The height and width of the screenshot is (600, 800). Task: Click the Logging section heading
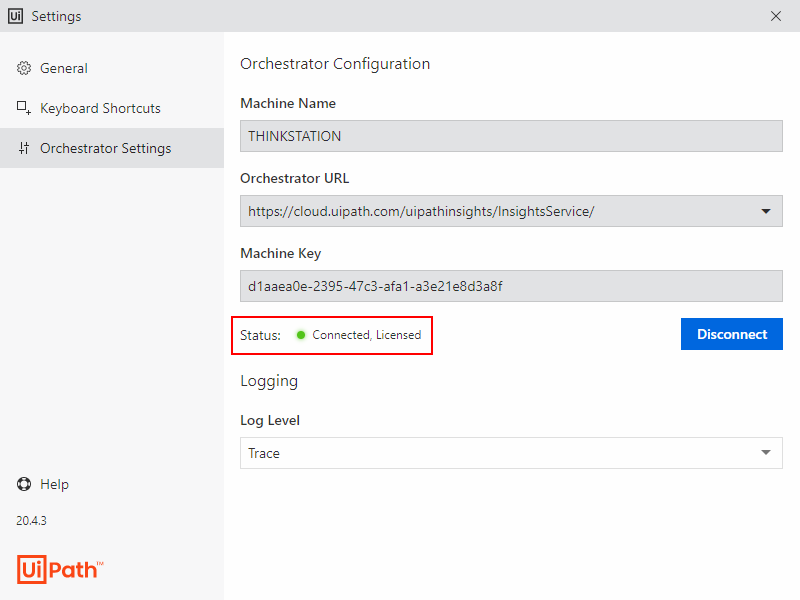click(x=269, y=382)
